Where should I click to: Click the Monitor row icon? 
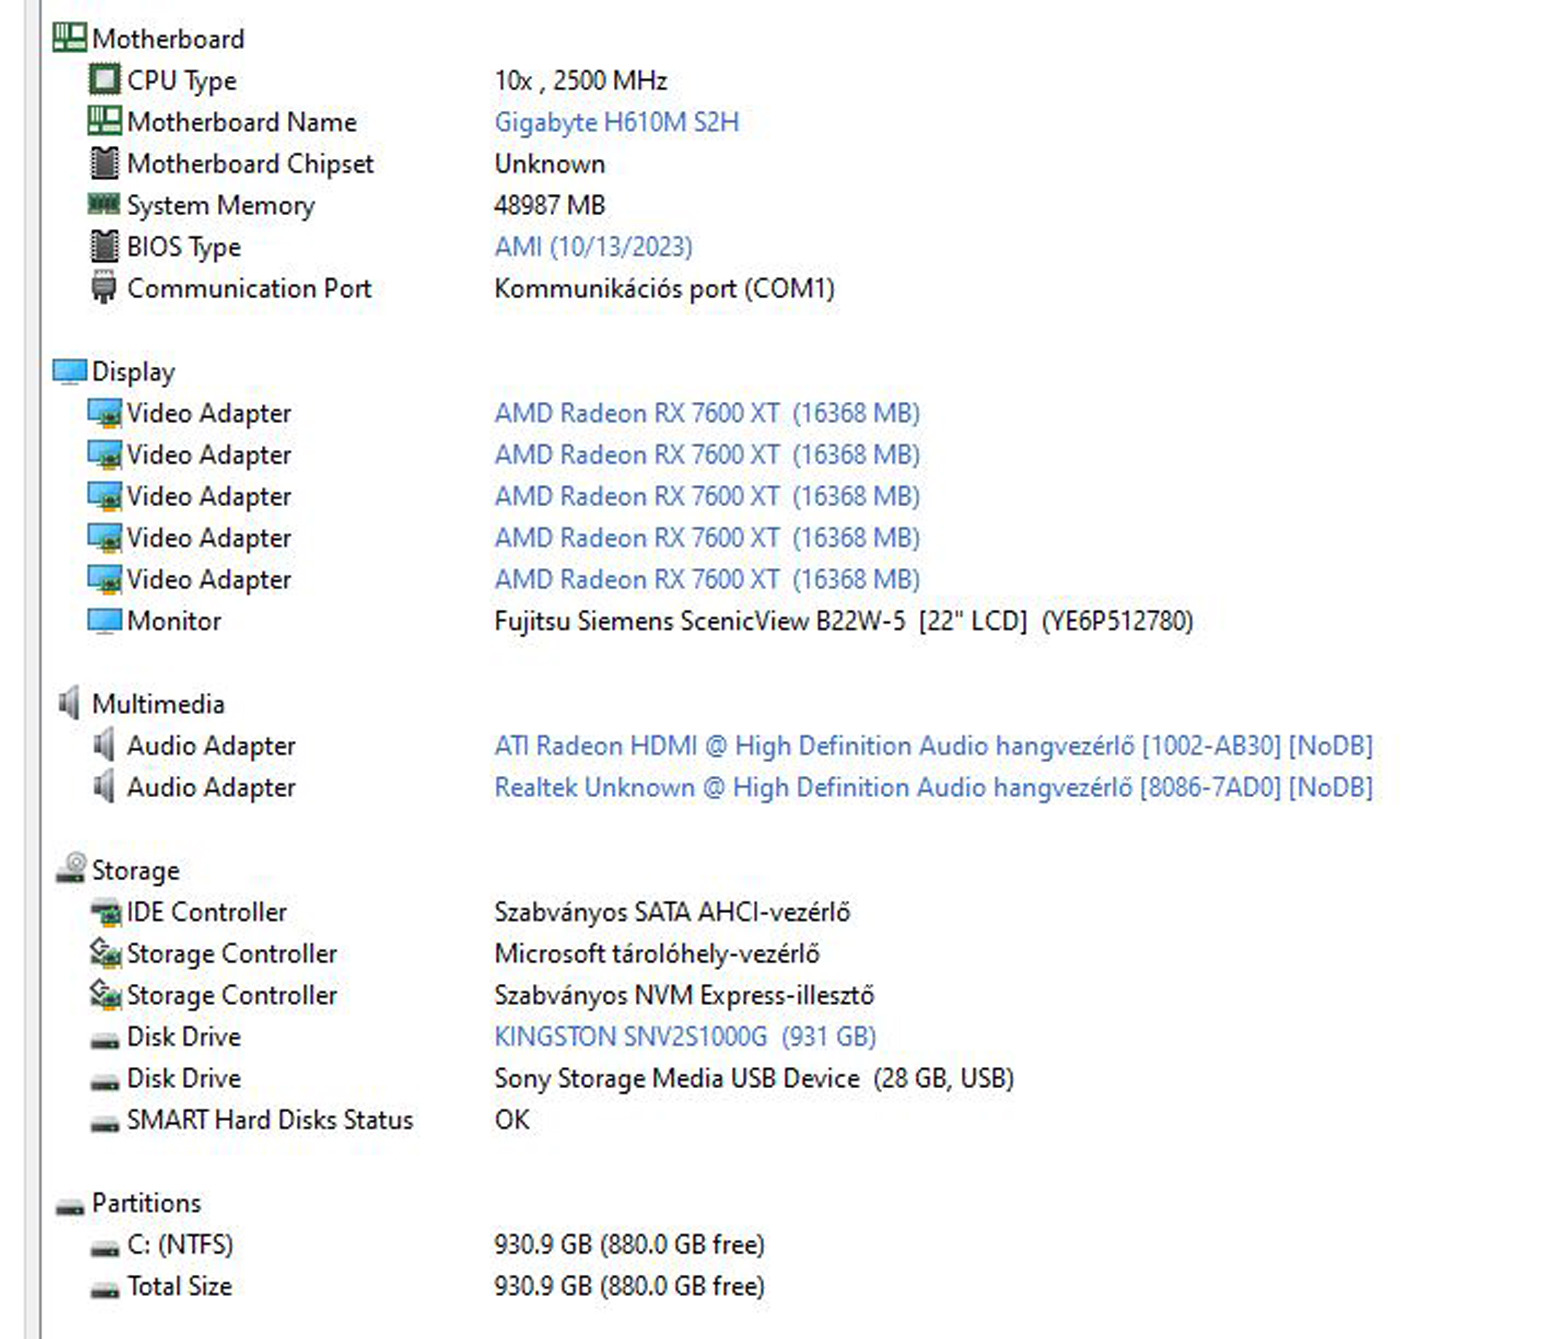pos(104,621)
